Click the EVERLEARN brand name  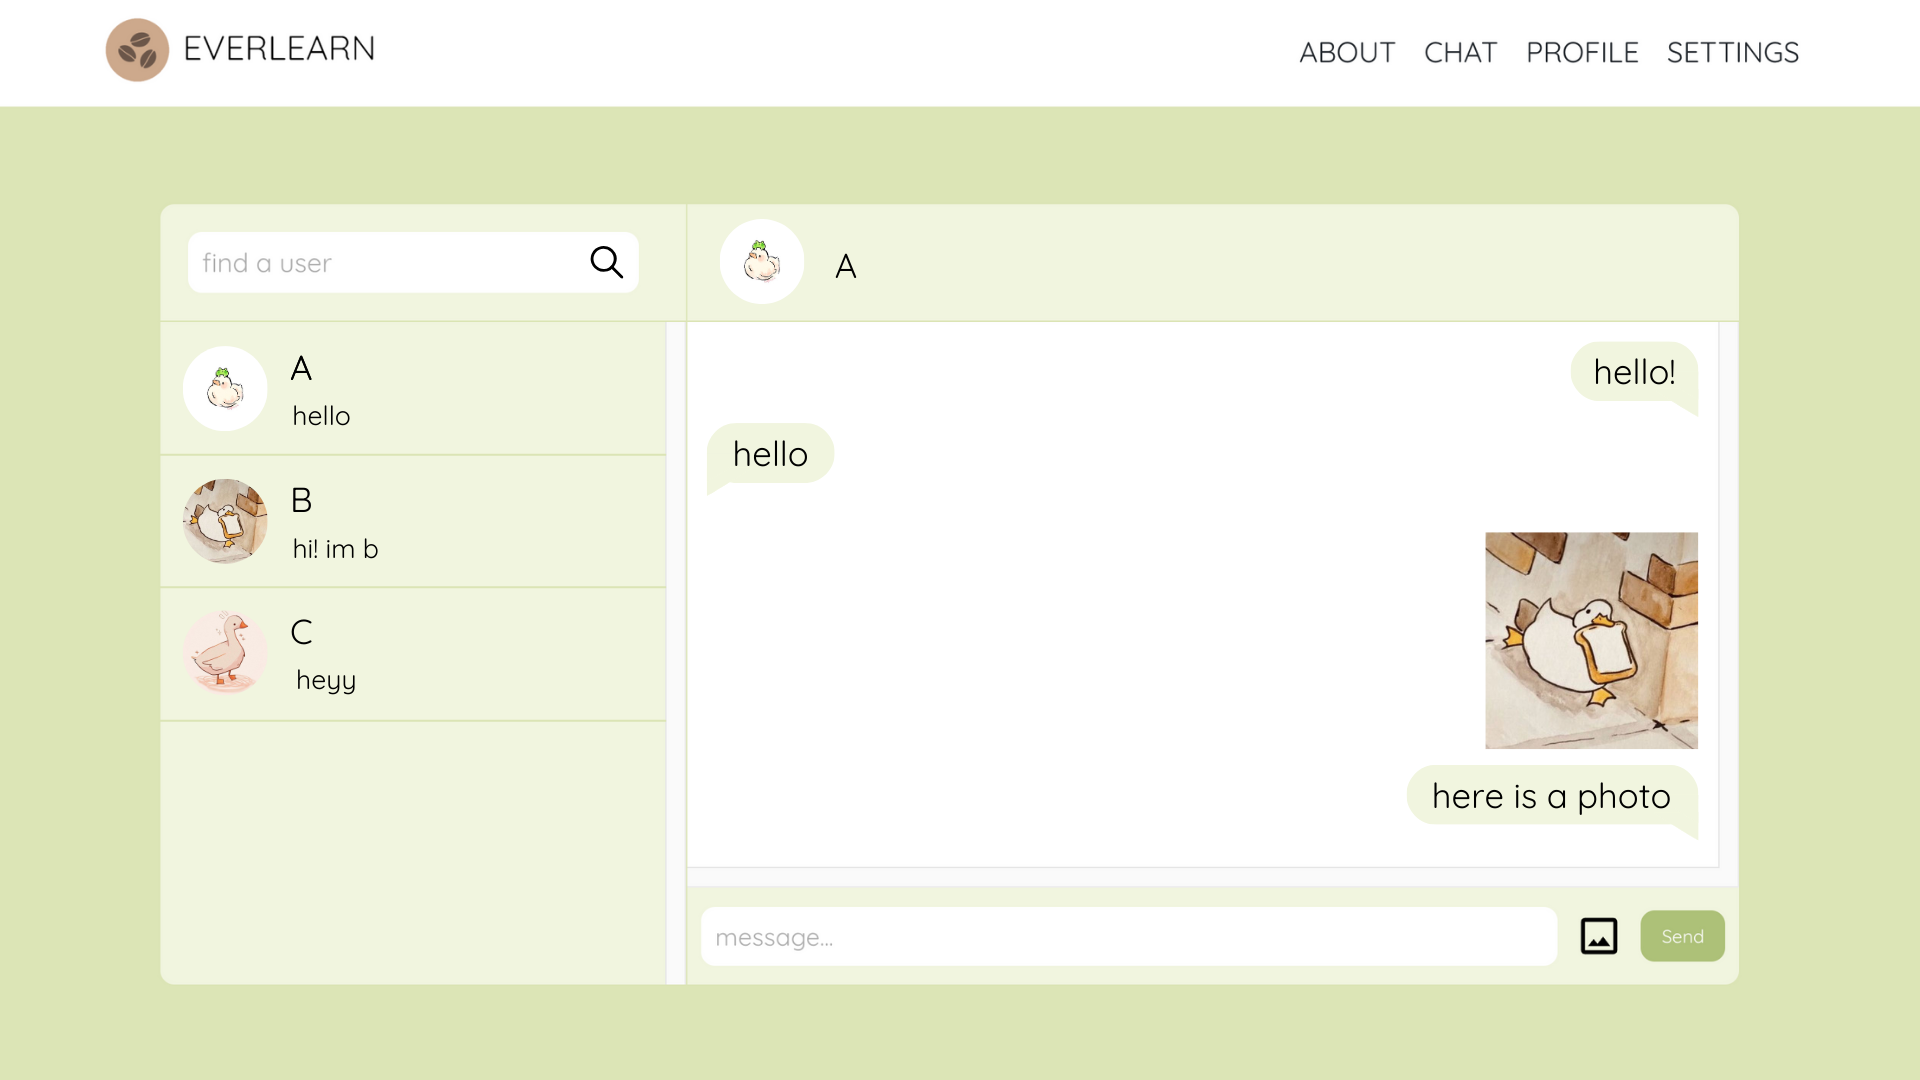click(x=279, y=48)
